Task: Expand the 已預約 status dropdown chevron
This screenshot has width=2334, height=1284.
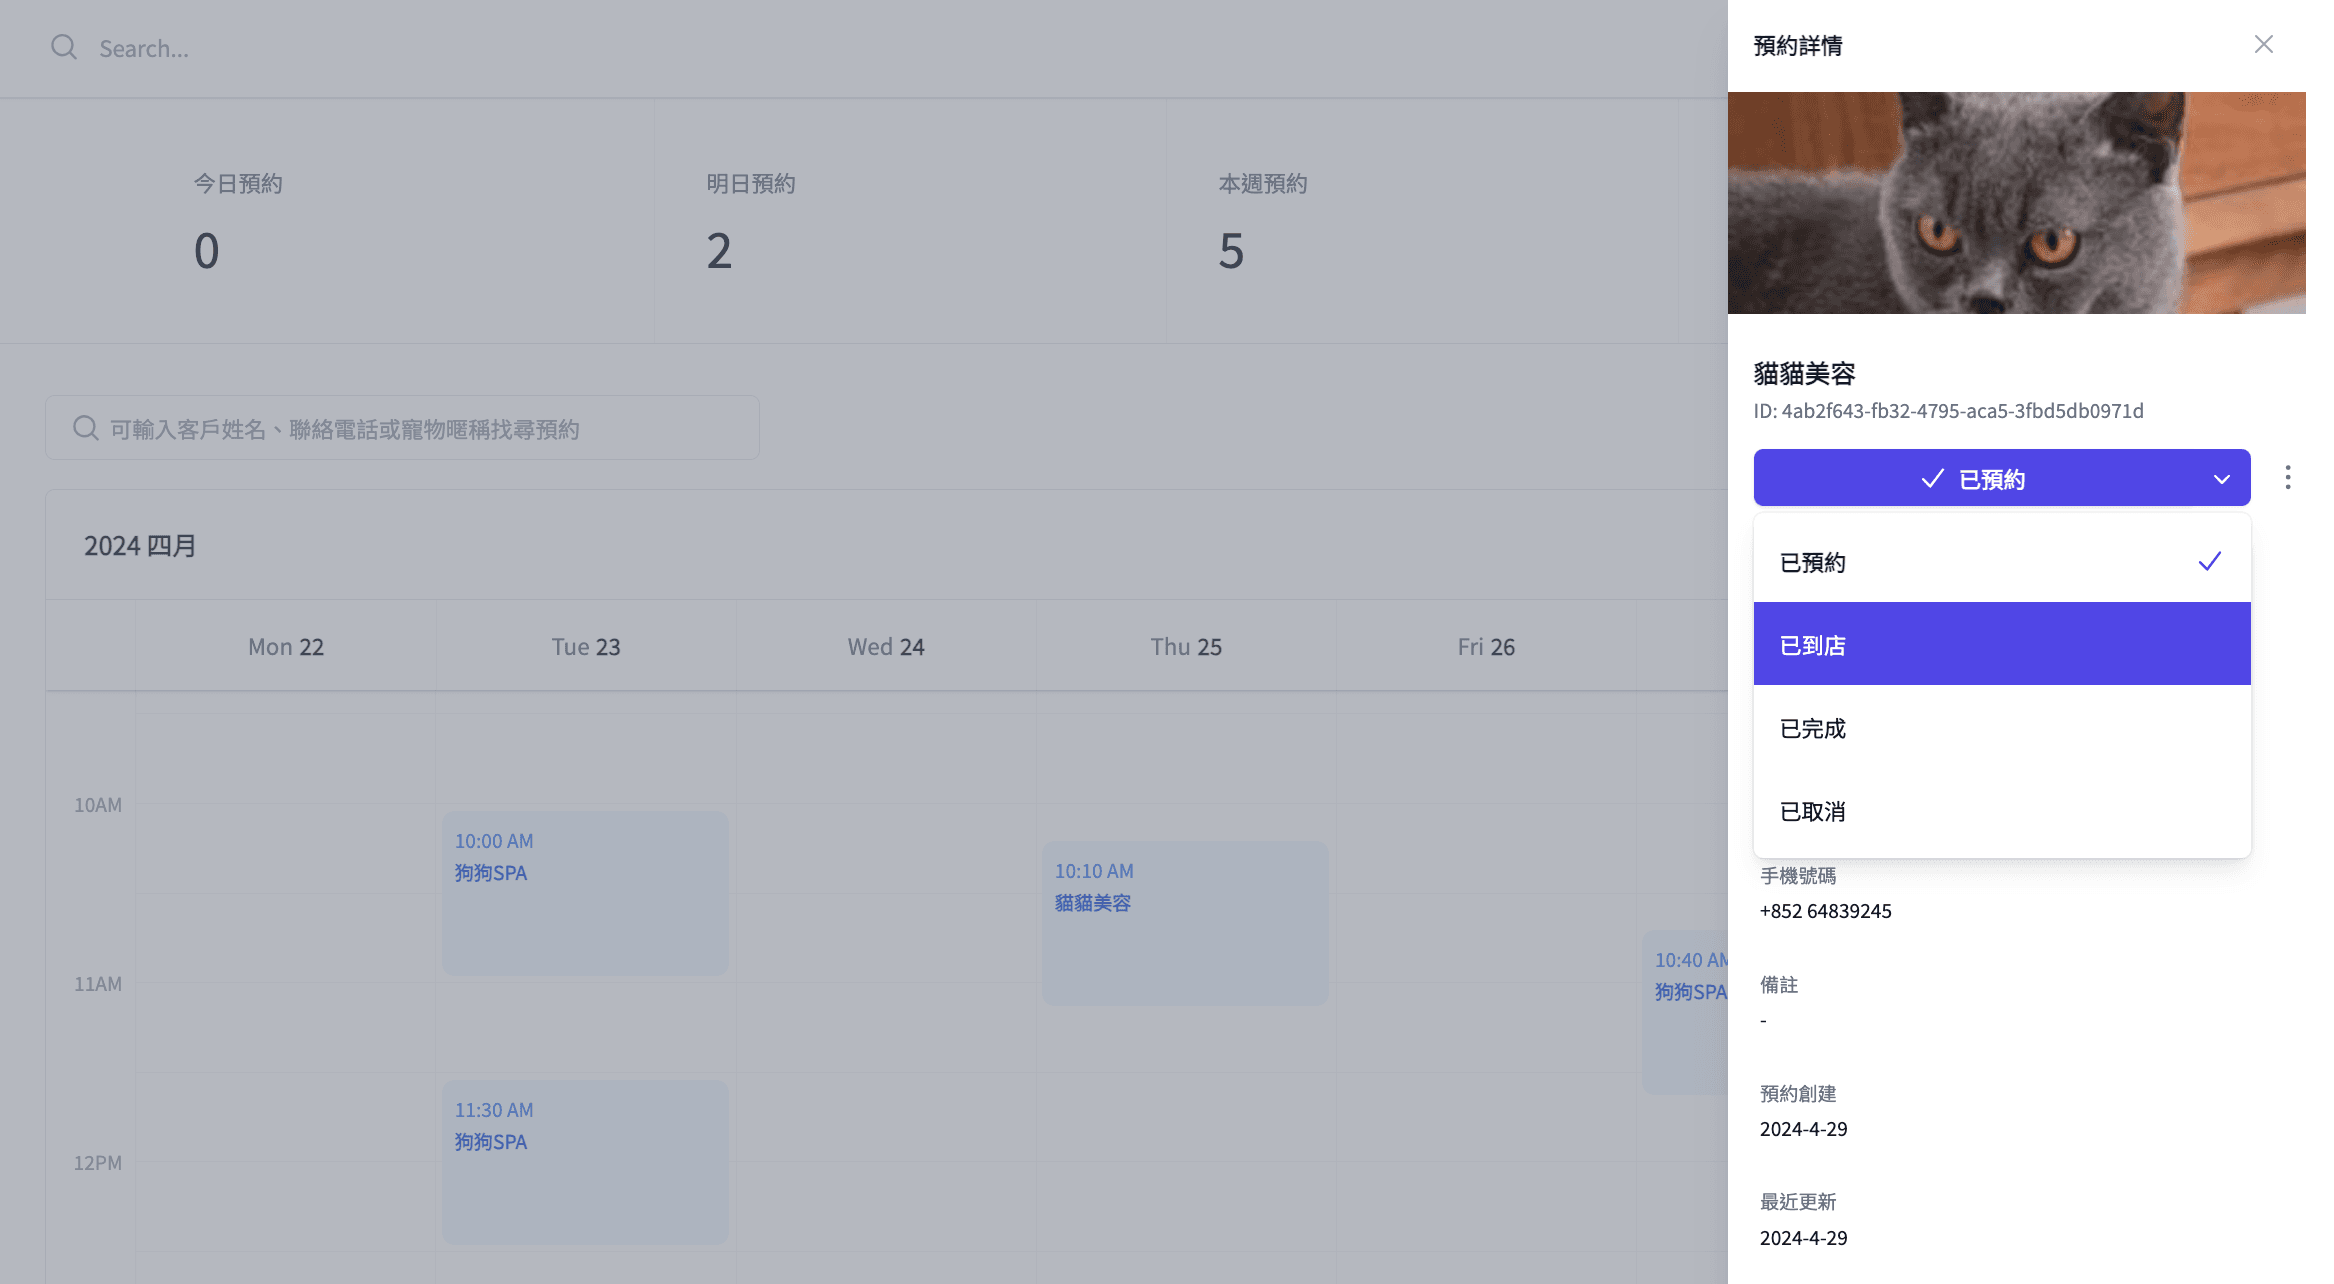Action: 2221,479
